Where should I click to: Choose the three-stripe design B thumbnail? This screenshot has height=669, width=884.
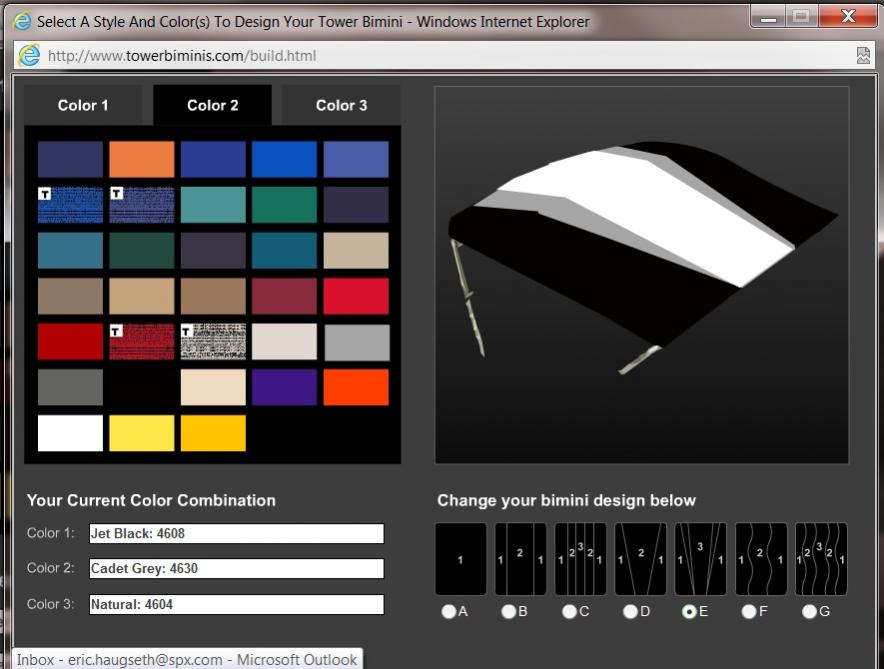pos(521,559)
